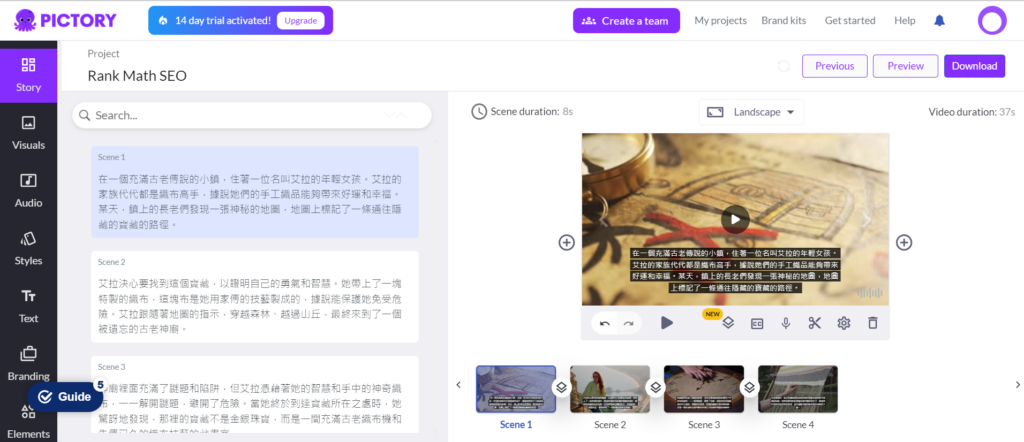Play the video preview center button
The height and width of the screenshot is (442, 1024).
(735, 219)
